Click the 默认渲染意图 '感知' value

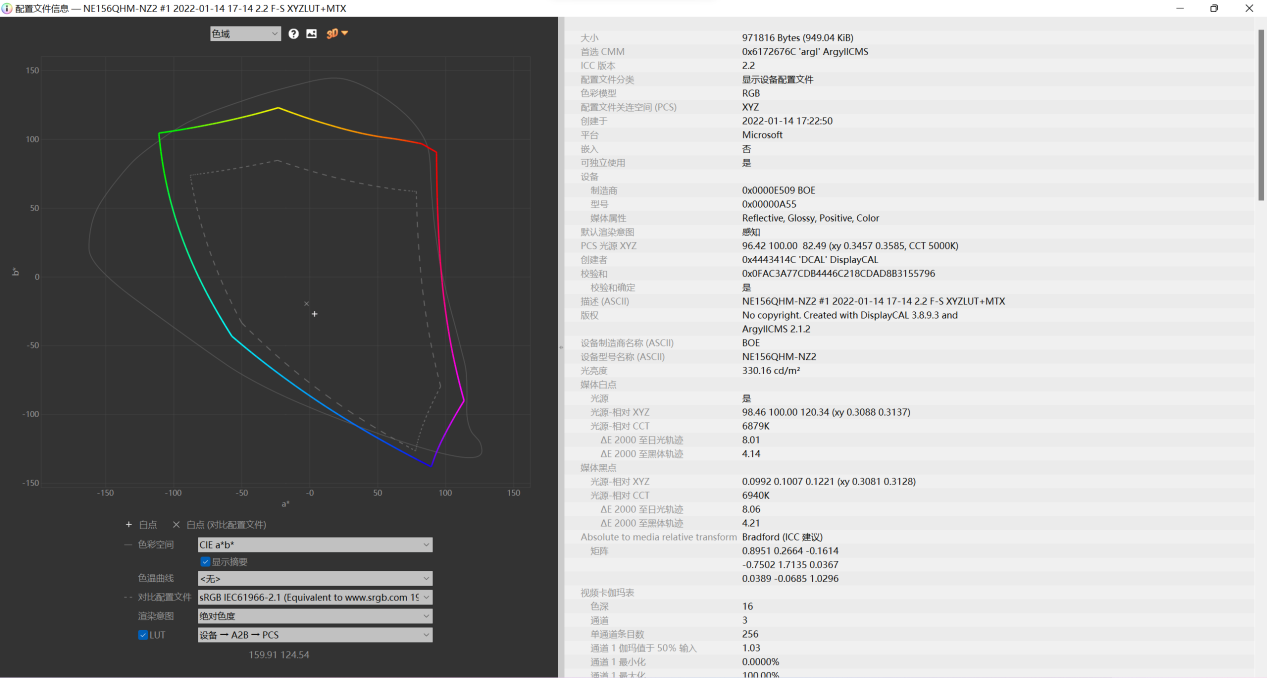751,232
